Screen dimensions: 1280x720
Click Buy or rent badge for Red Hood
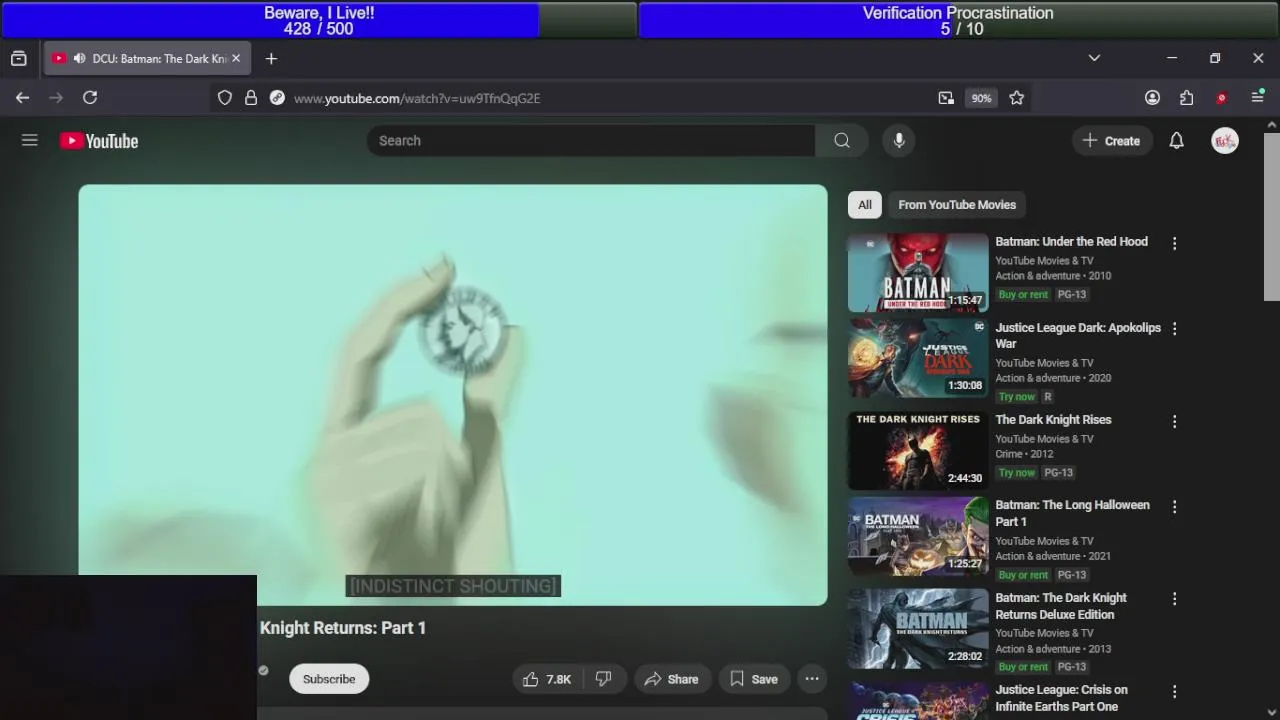(x=1023, y=295)
